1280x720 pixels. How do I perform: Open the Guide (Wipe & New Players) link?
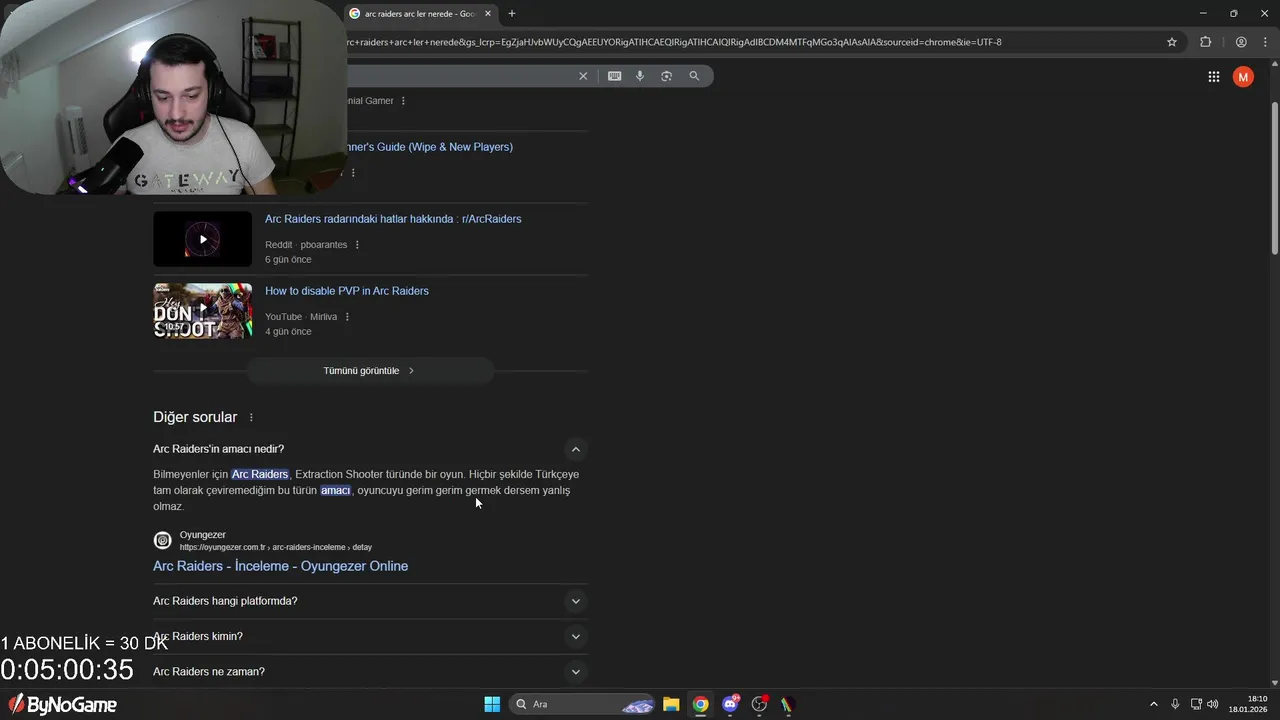pos(430,147)
